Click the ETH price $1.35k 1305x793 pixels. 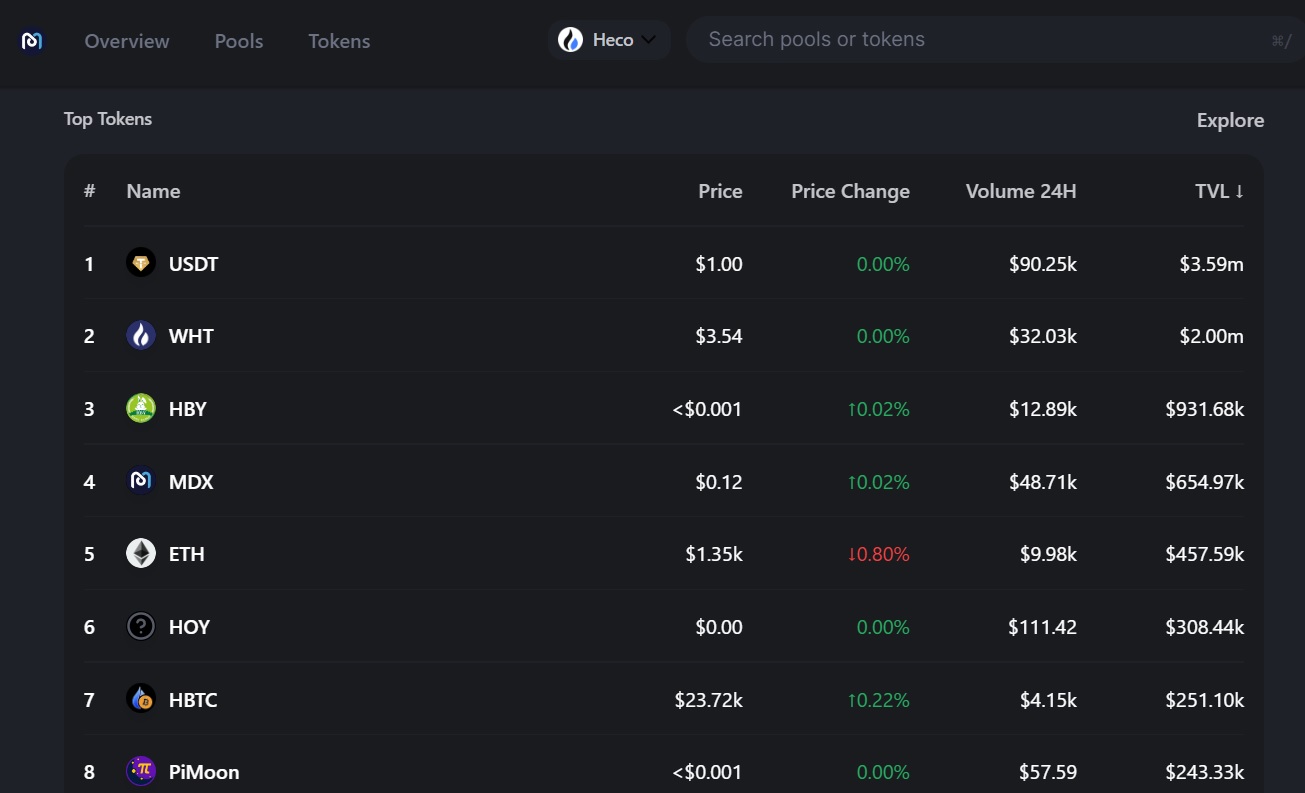(x=714, y=554)
